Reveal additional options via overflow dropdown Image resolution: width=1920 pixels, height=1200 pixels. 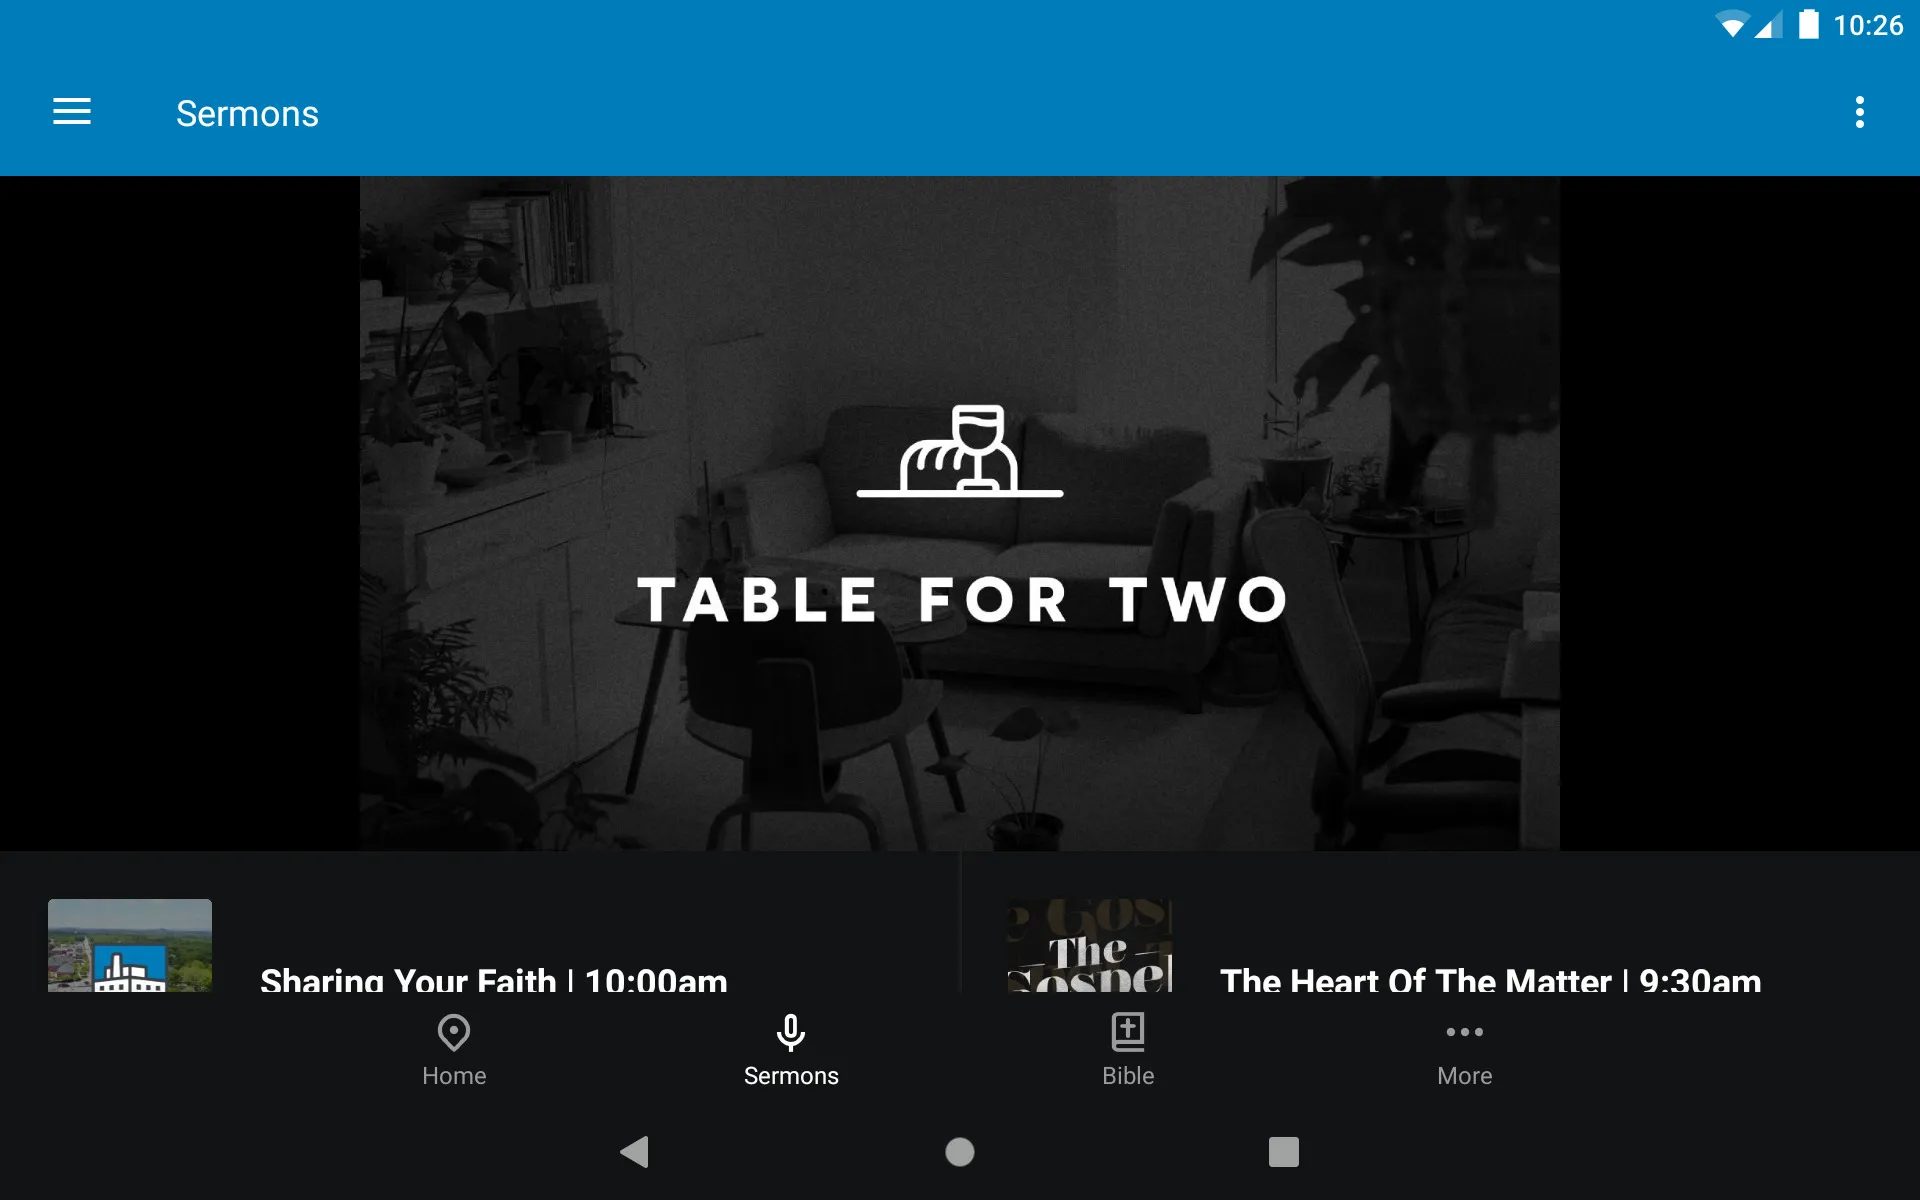(x=1861, y=112)
